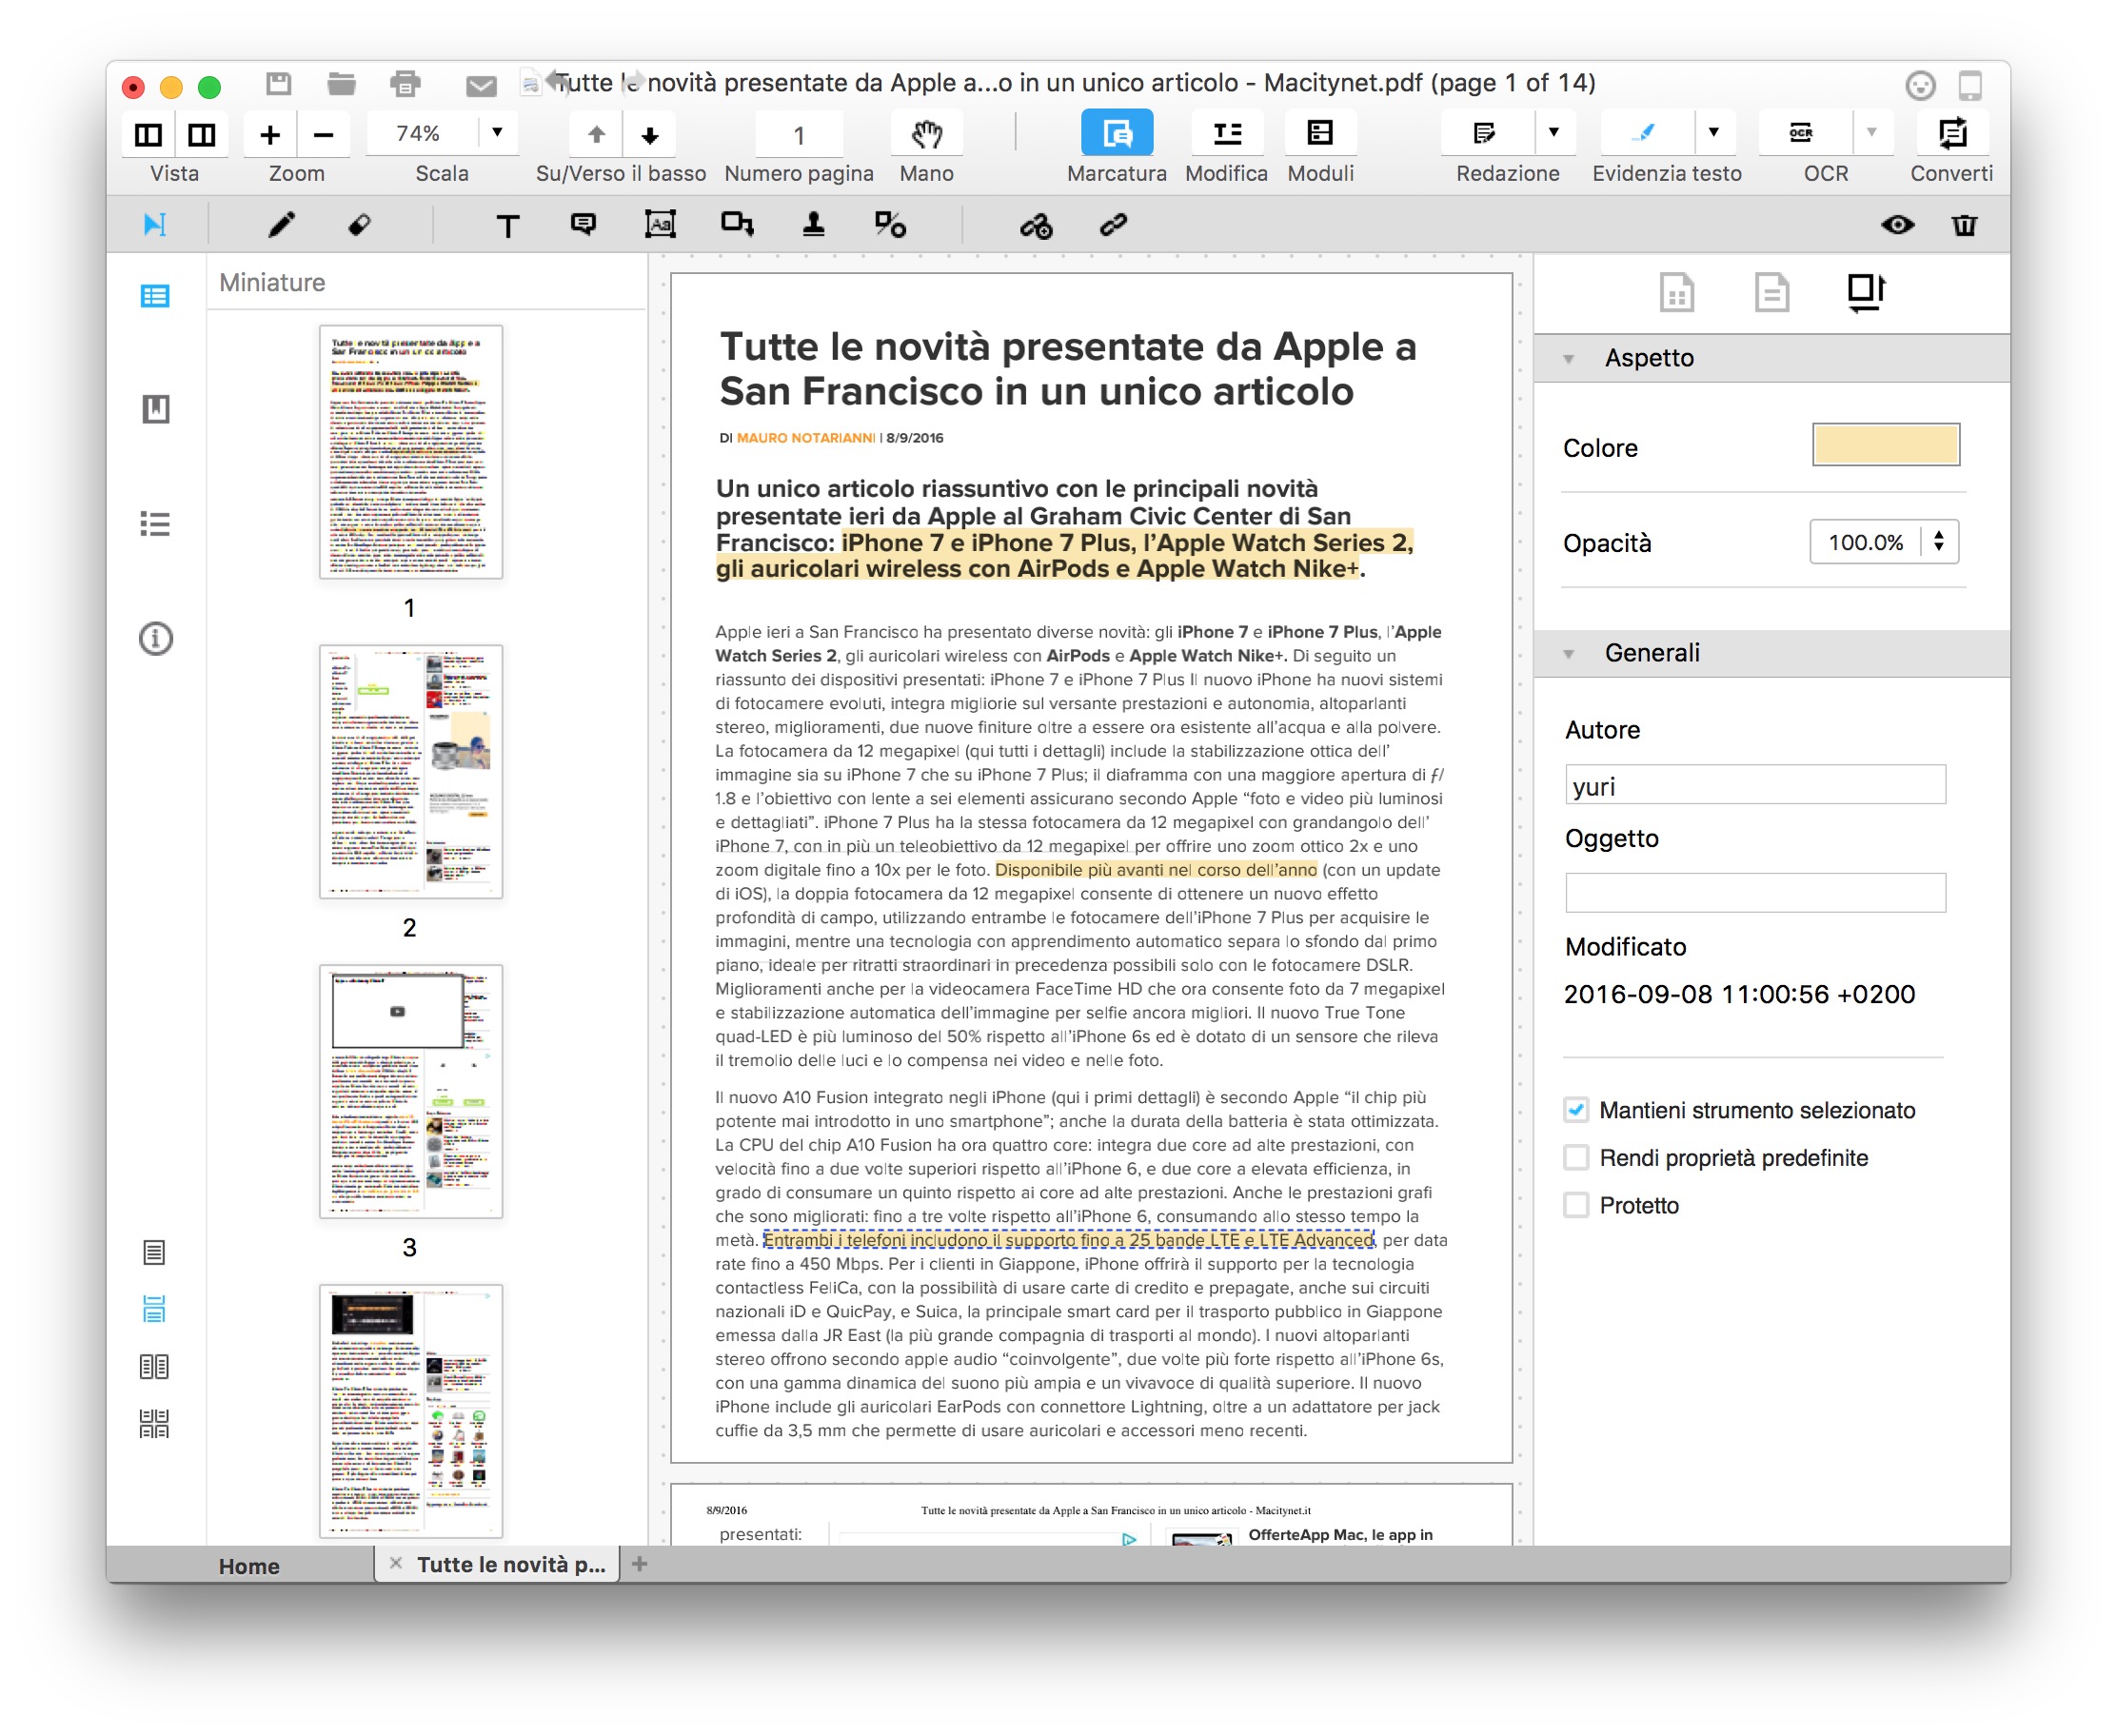Uncheck Mantieni strumento selezionato
2117x1736 pixels.
coord(1576,1110)
